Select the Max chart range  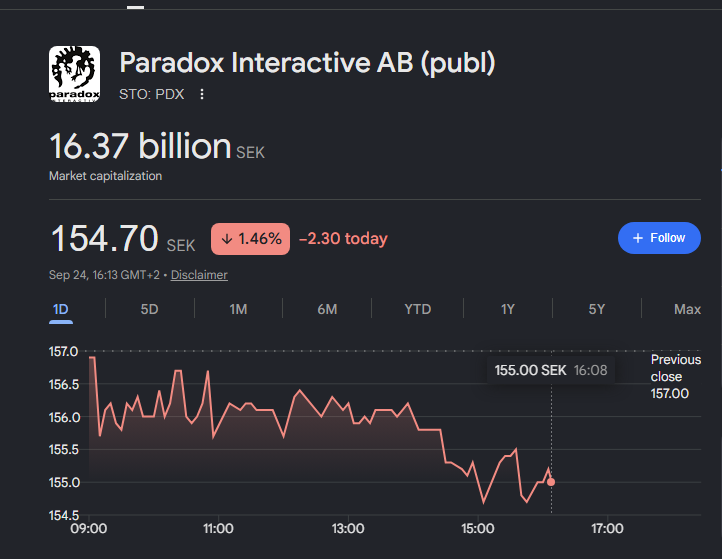click(687, 309)
